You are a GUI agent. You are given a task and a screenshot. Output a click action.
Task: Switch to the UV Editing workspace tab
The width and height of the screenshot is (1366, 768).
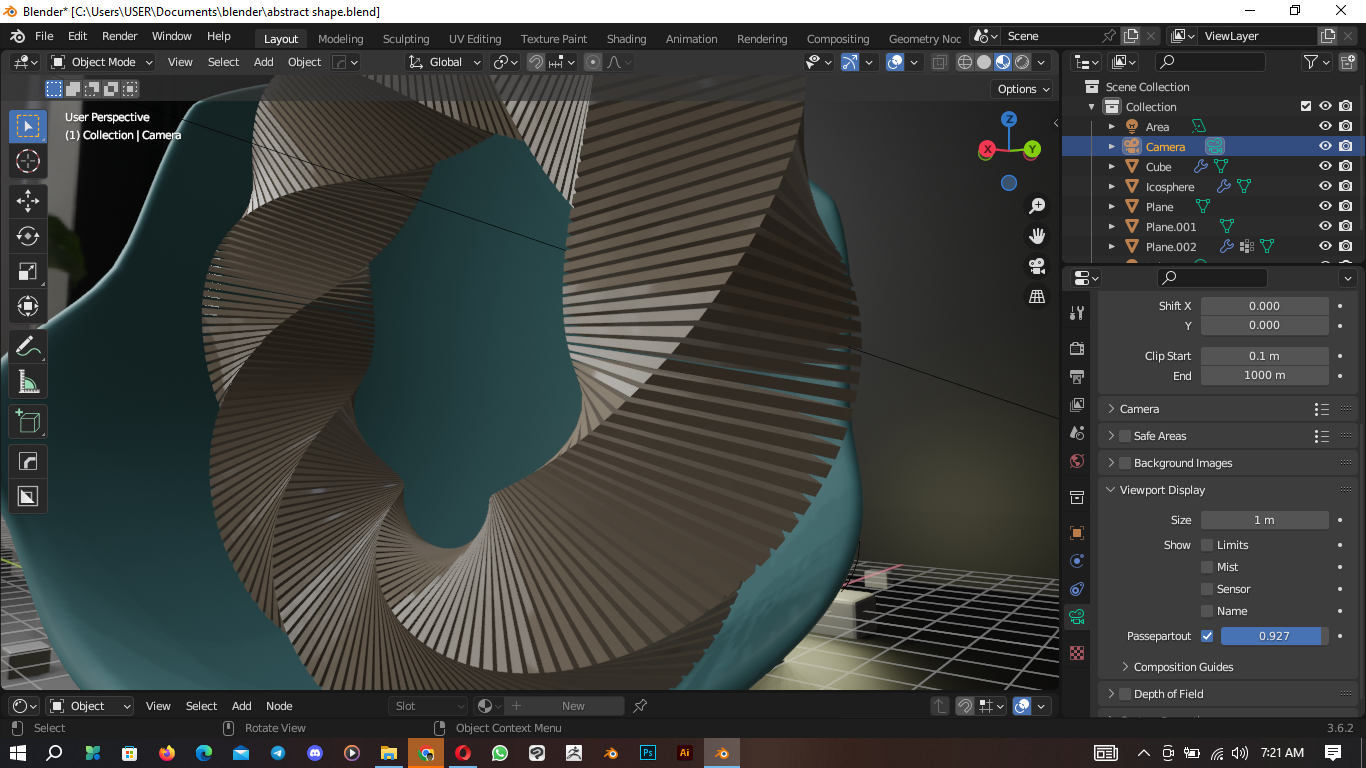point(475,39)
